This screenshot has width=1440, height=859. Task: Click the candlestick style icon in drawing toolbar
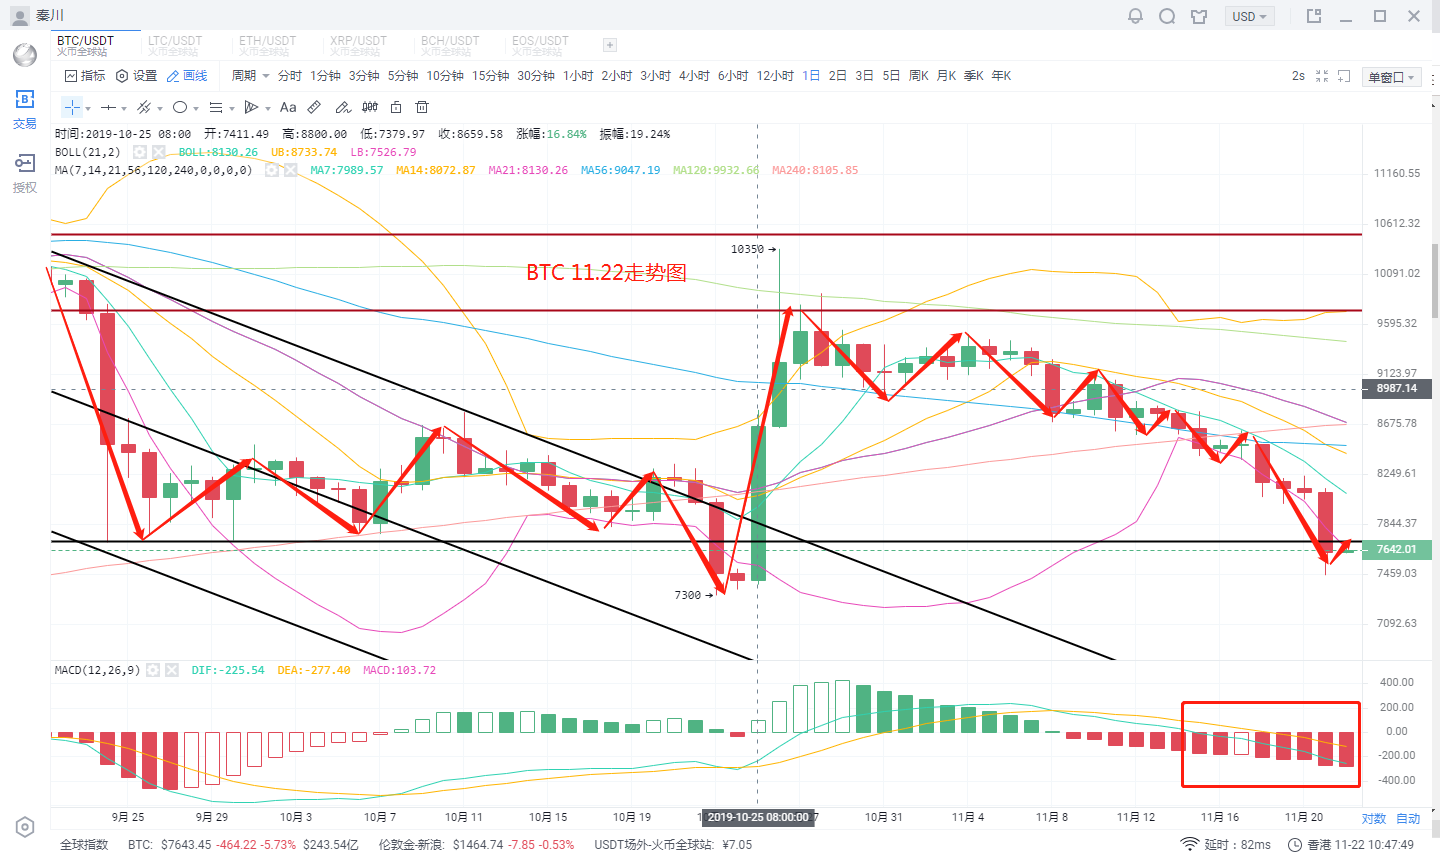pyautogui.click(x=370, y=107)
